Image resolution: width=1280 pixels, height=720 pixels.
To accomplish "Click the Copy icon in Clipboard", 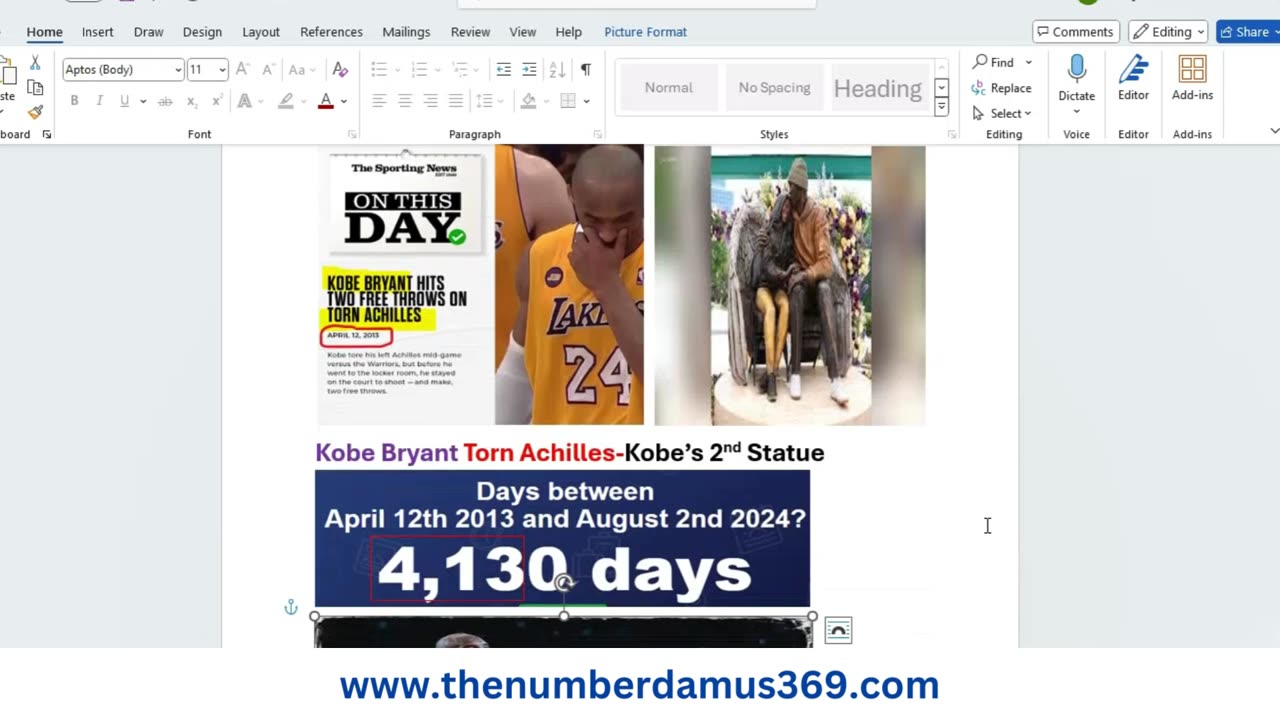I will (x=35, y=89).
